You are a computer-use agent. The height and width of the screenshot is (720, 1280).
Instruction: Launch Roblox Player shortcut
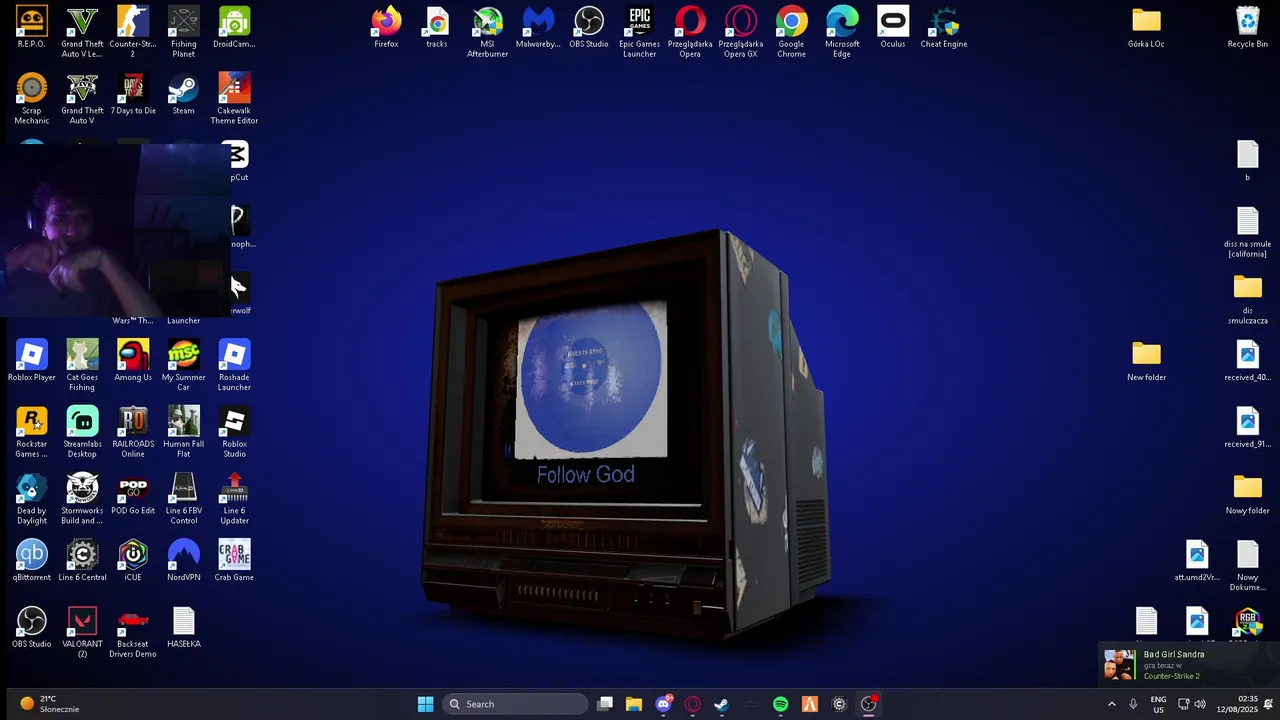coord(31,360)
